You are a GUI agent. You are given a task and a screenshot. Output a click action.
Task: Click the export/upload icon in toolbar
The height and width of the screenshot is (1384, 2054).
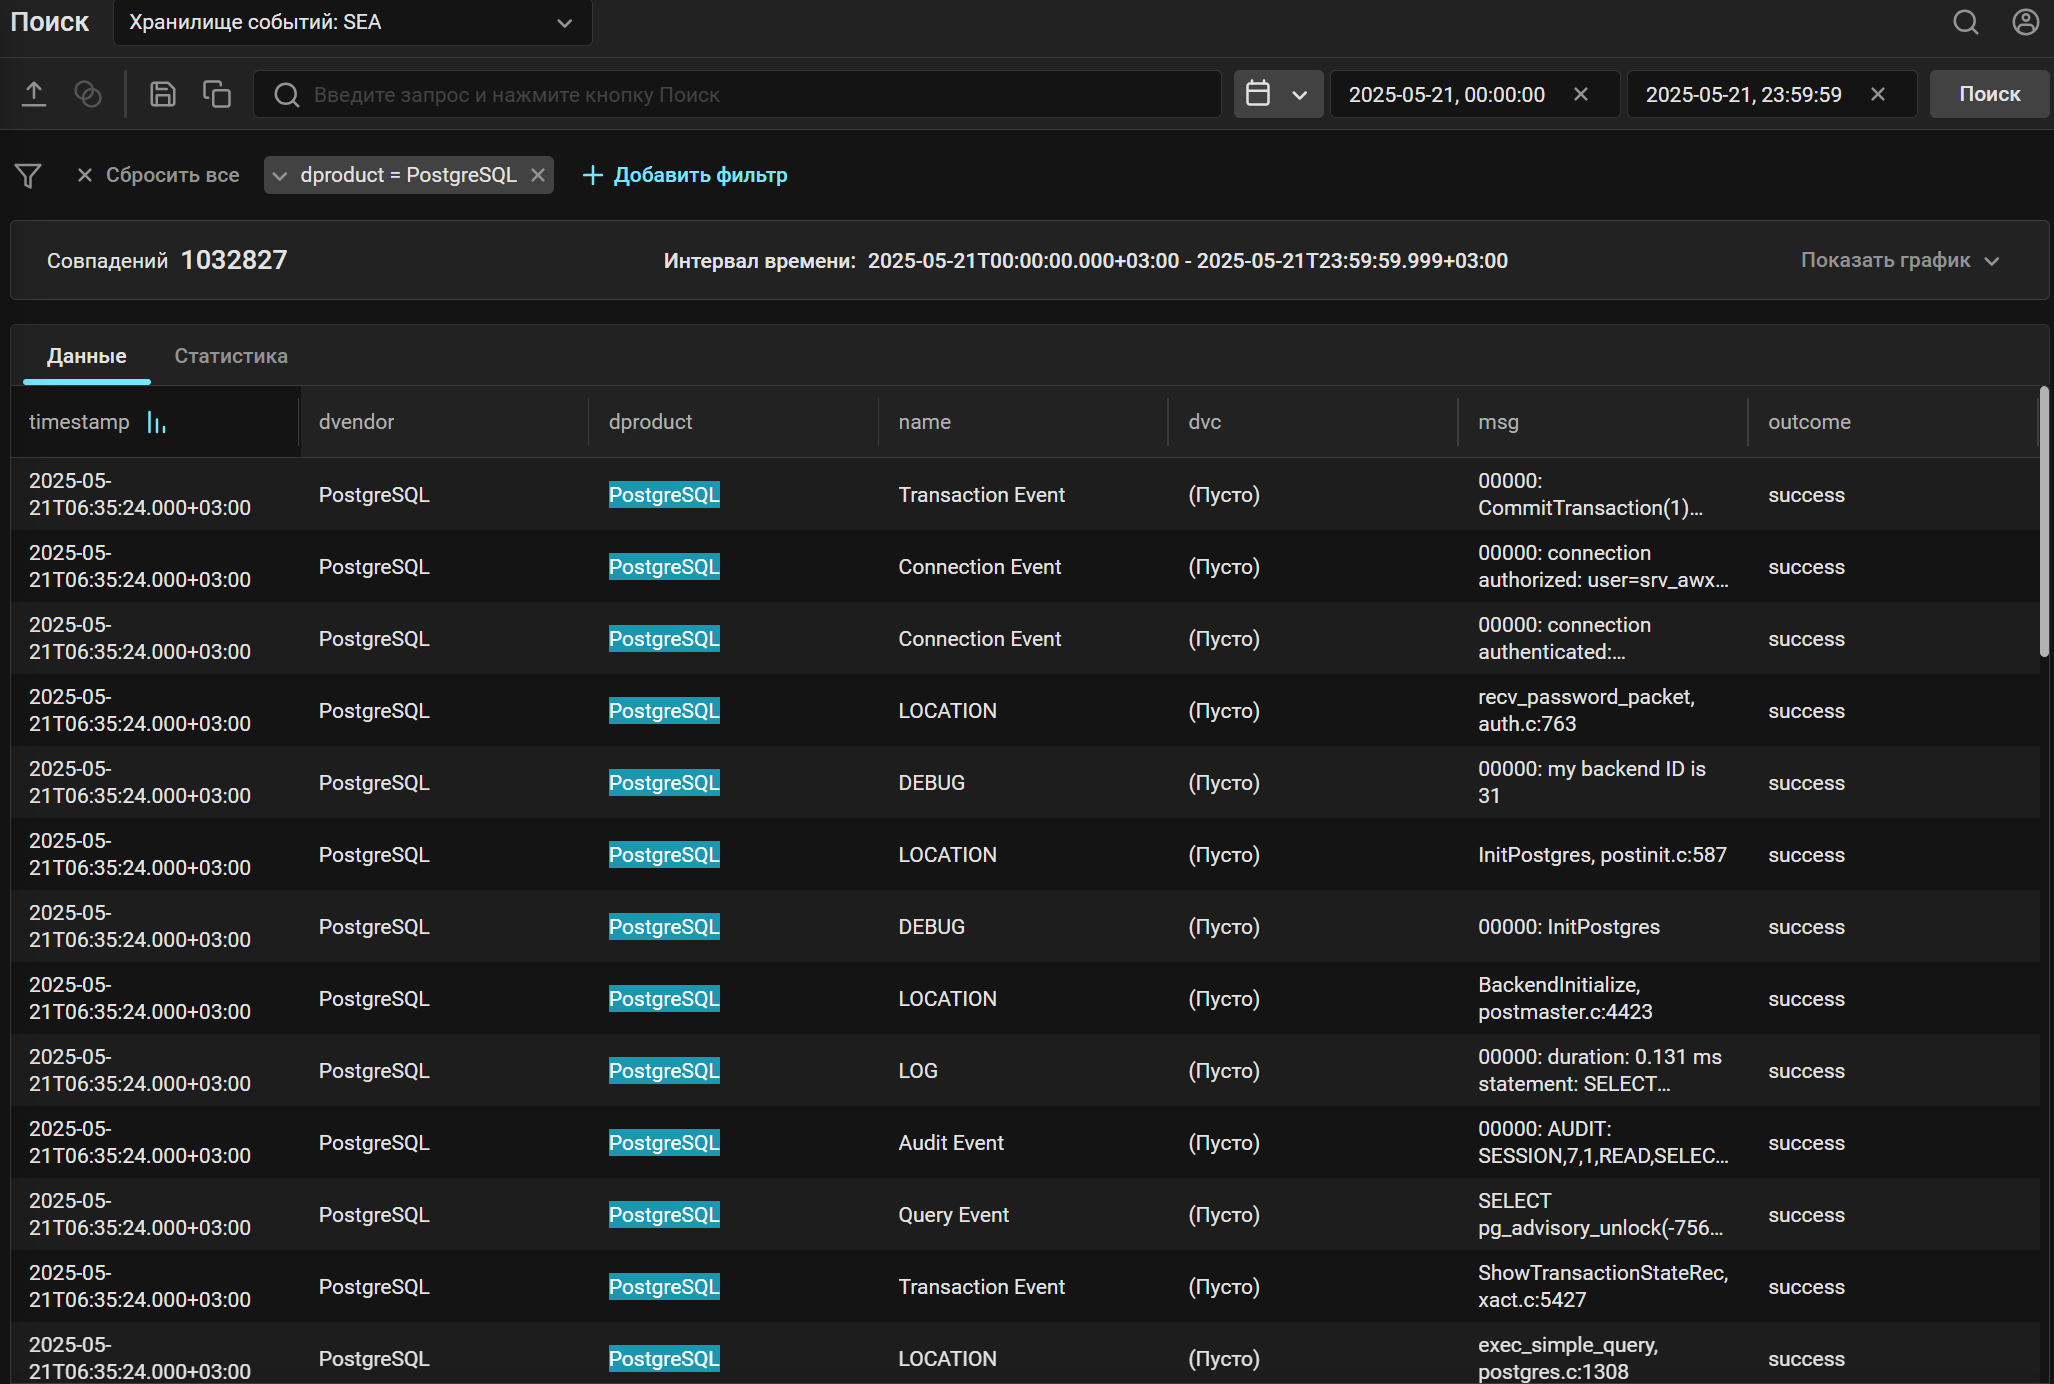[35, 93]
